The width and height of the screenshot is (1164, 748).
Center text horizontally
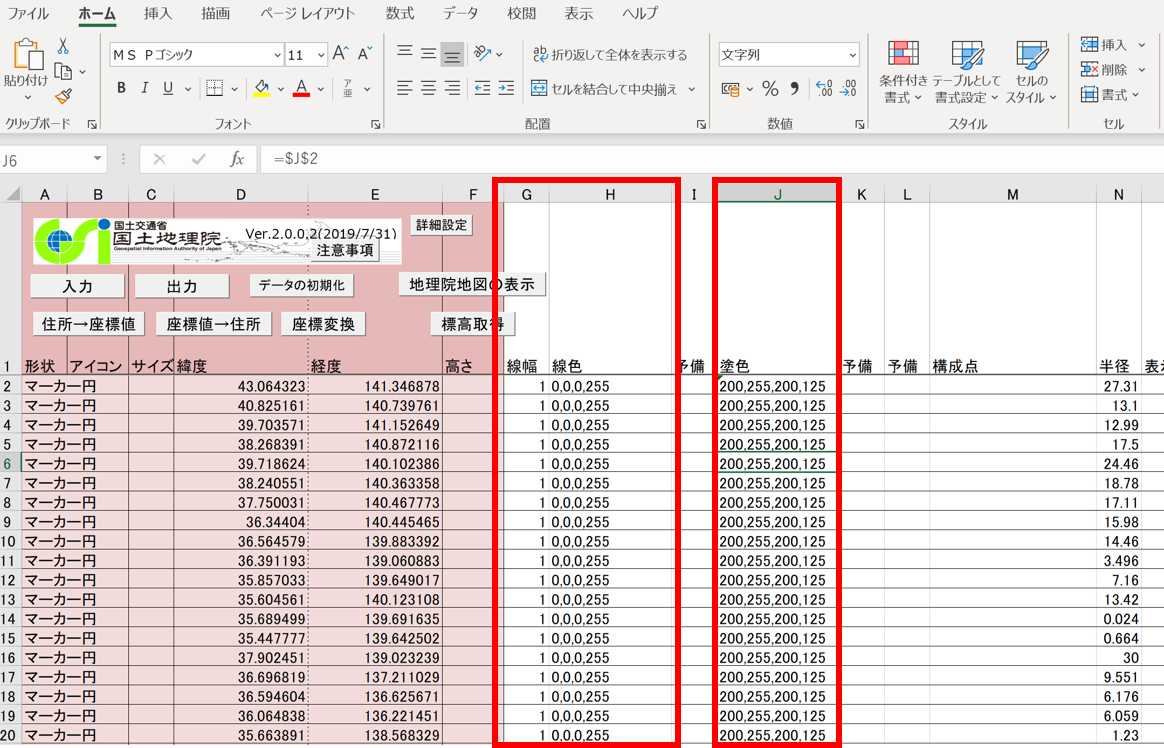pos(428,88)
